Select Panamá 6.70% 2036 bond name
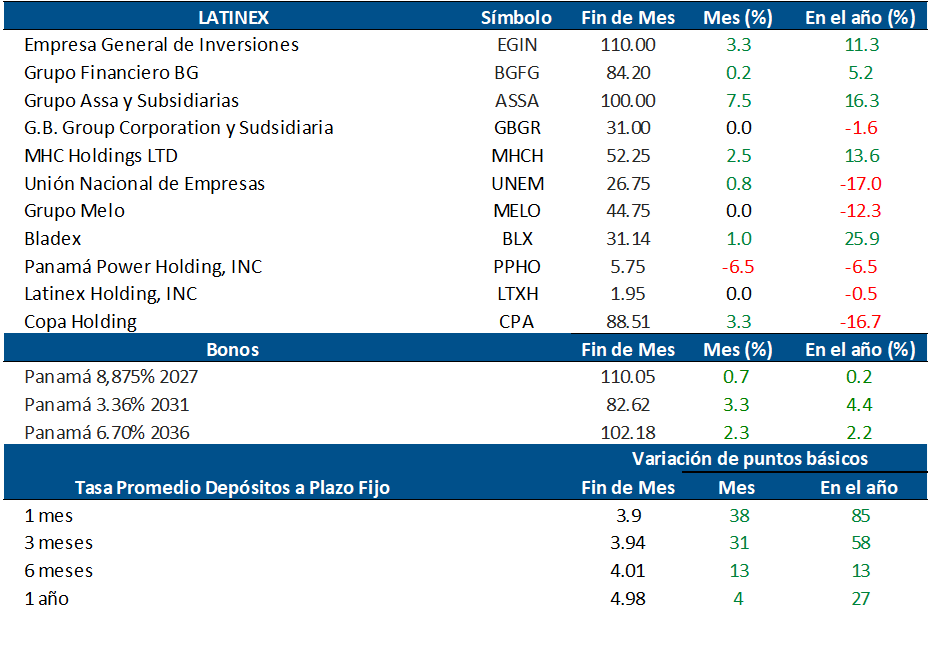This screenshot has height=651, width=928. pyautogui.click(x=107, y=433)
